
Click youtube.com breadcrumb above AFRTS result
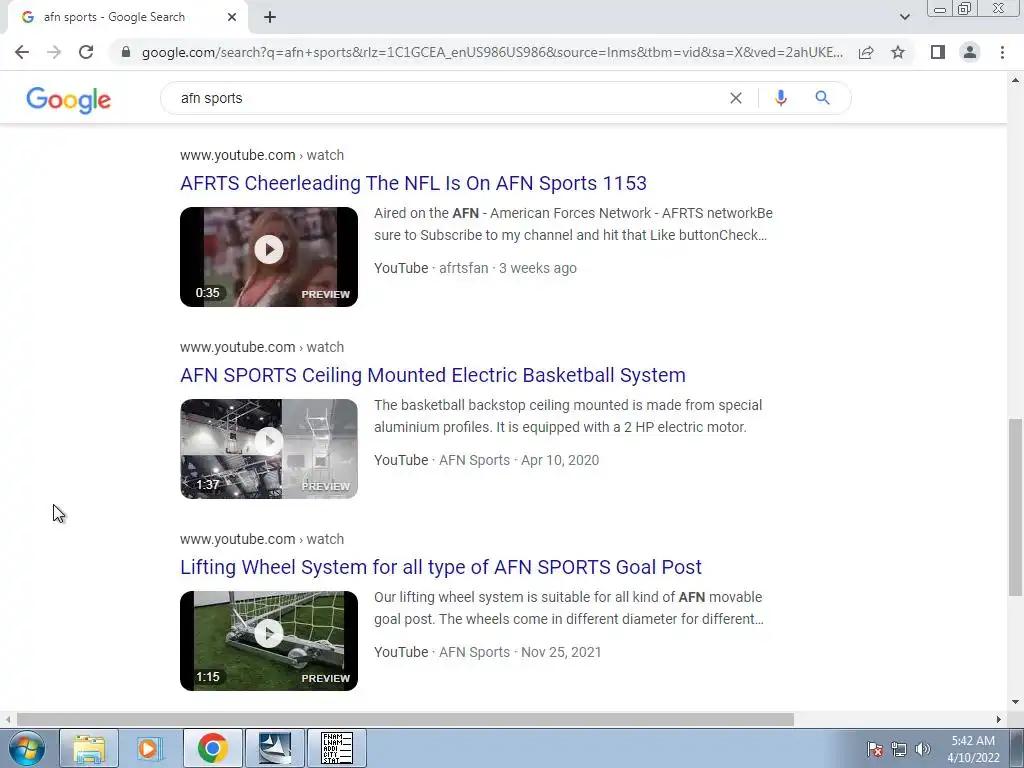click(x=262, y=155)
